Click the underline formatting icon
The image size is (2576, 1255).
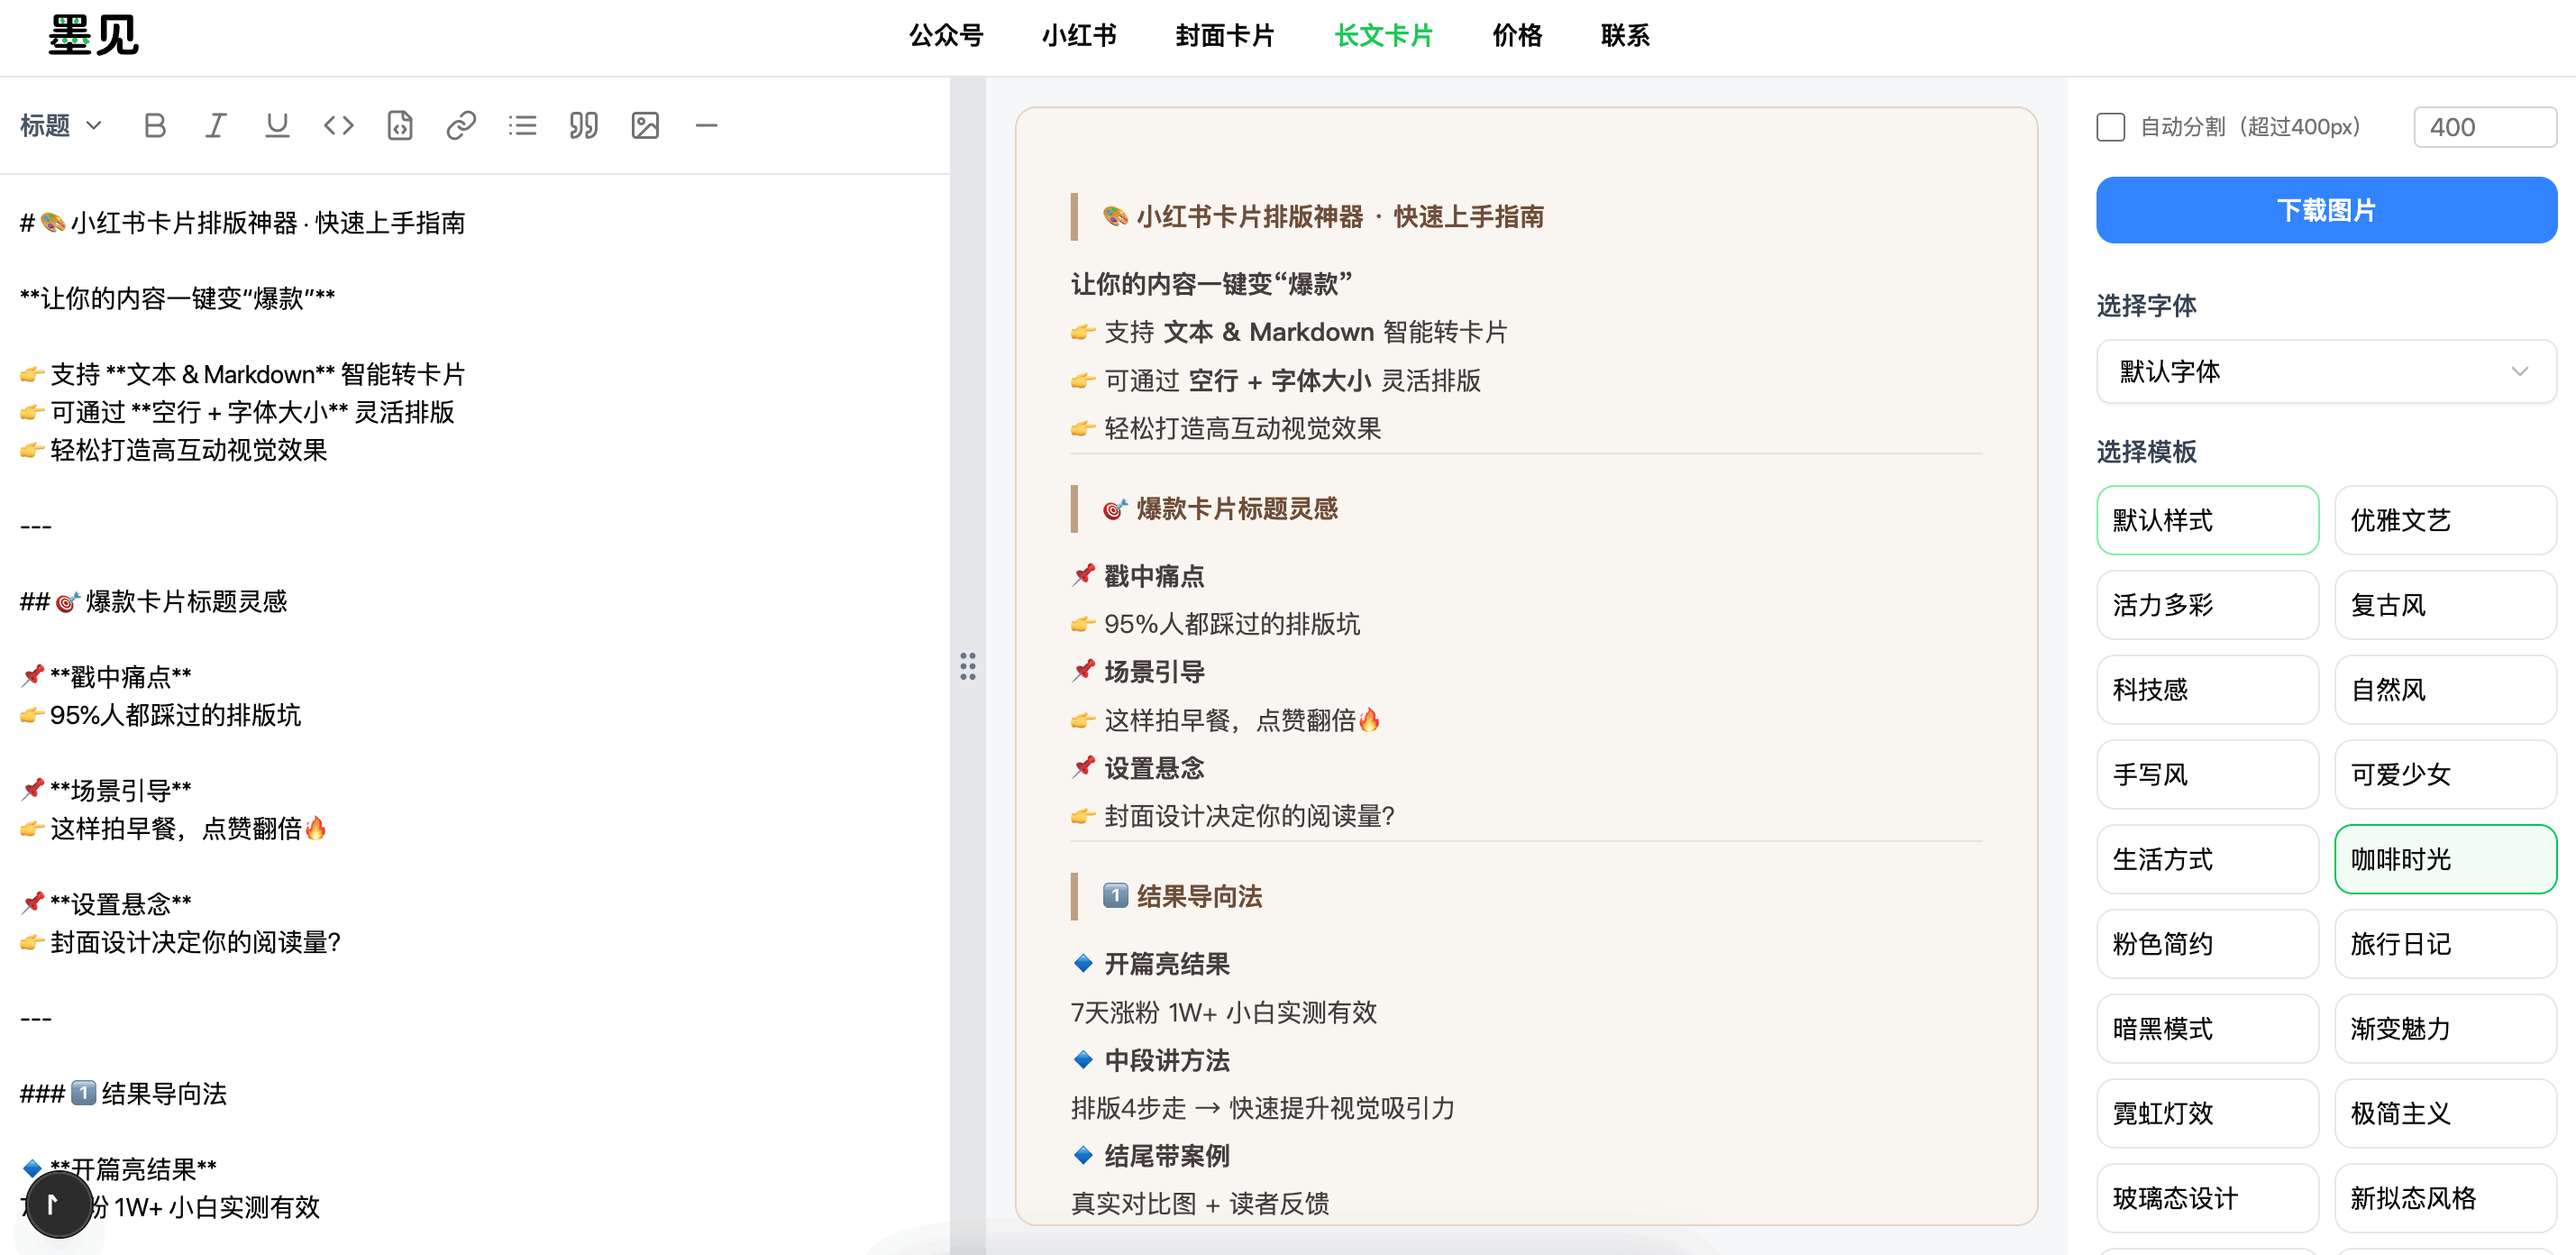[x=277, y=126]
